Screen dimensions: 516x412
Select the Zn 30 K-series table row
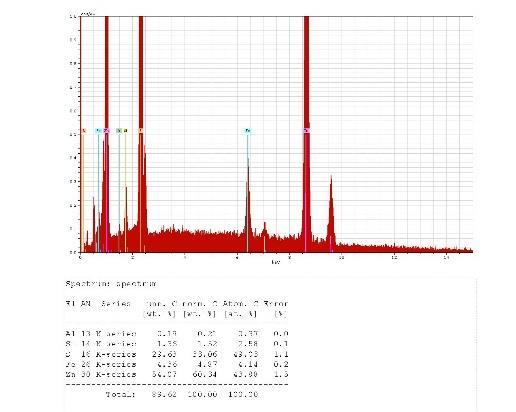click(x=177, y=374)
